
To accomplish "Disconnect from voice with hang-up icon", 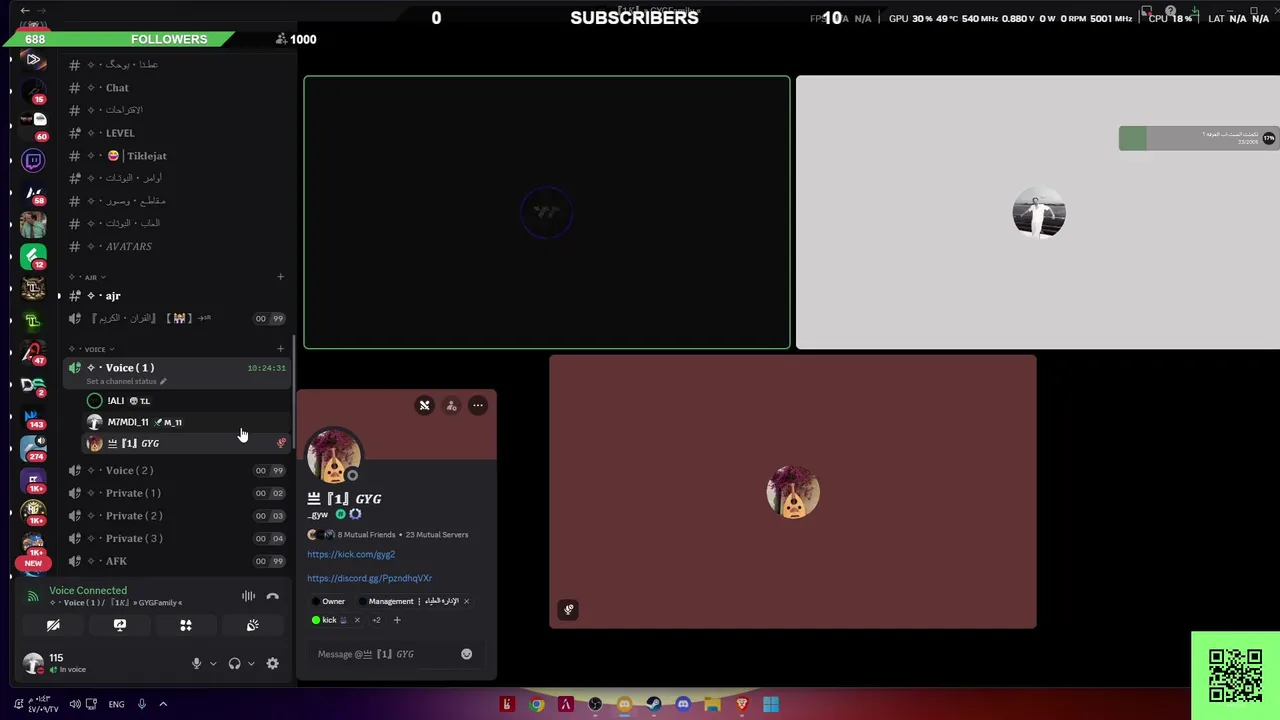I will coord(272,596).
